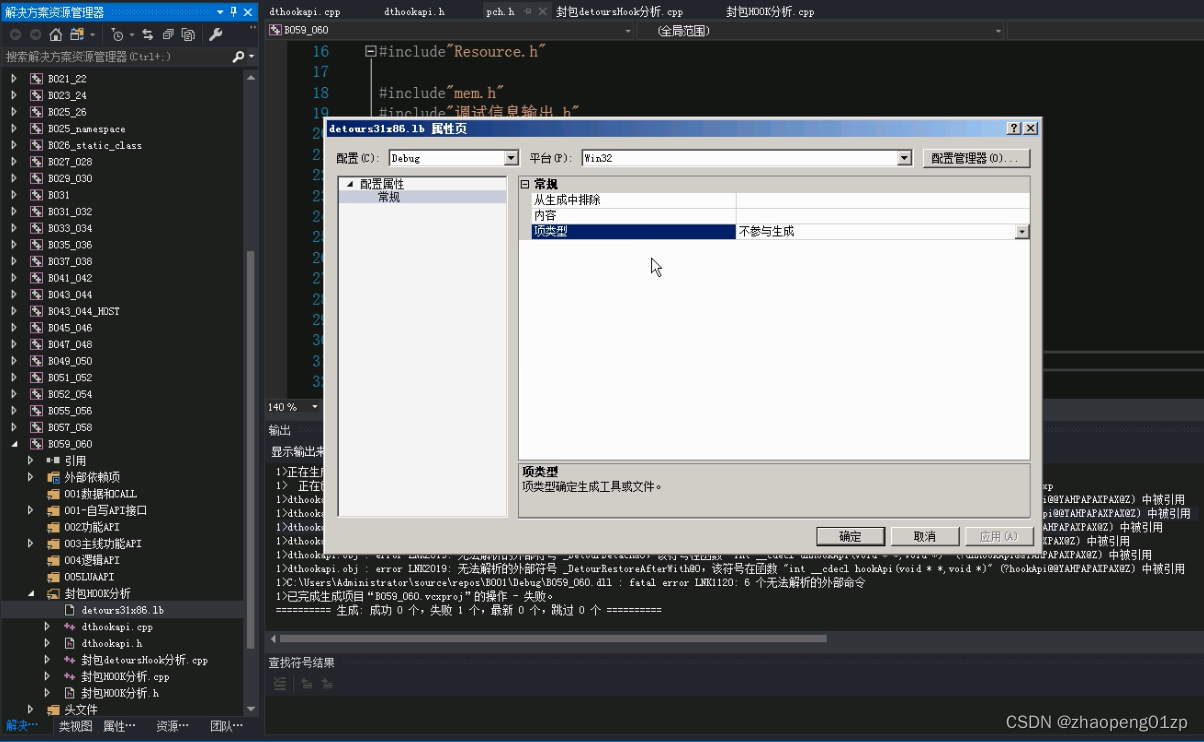This screenshot has height=742, width=1204.
Task: Click the pending changes filter clock icon
Action: (x=118, y=35)
